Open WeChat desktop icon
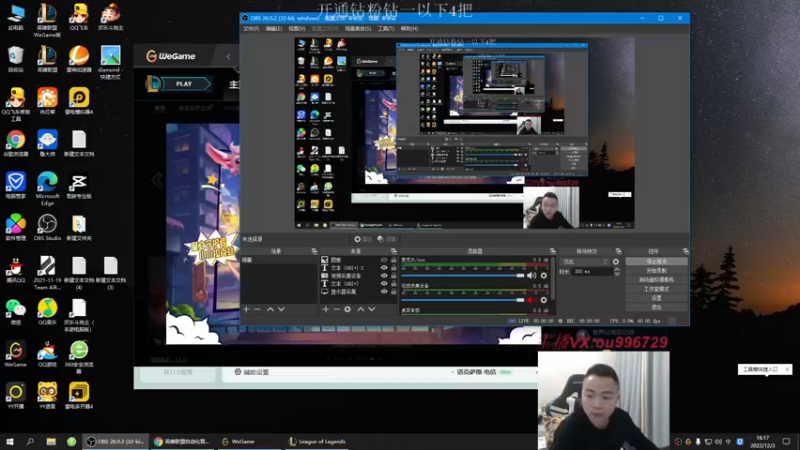This screenshot has height=450, width=800. tap(16, 312)
